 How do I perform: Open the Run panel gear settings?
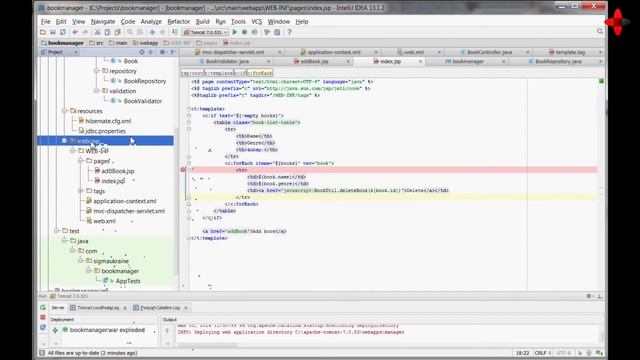[589, 296]
